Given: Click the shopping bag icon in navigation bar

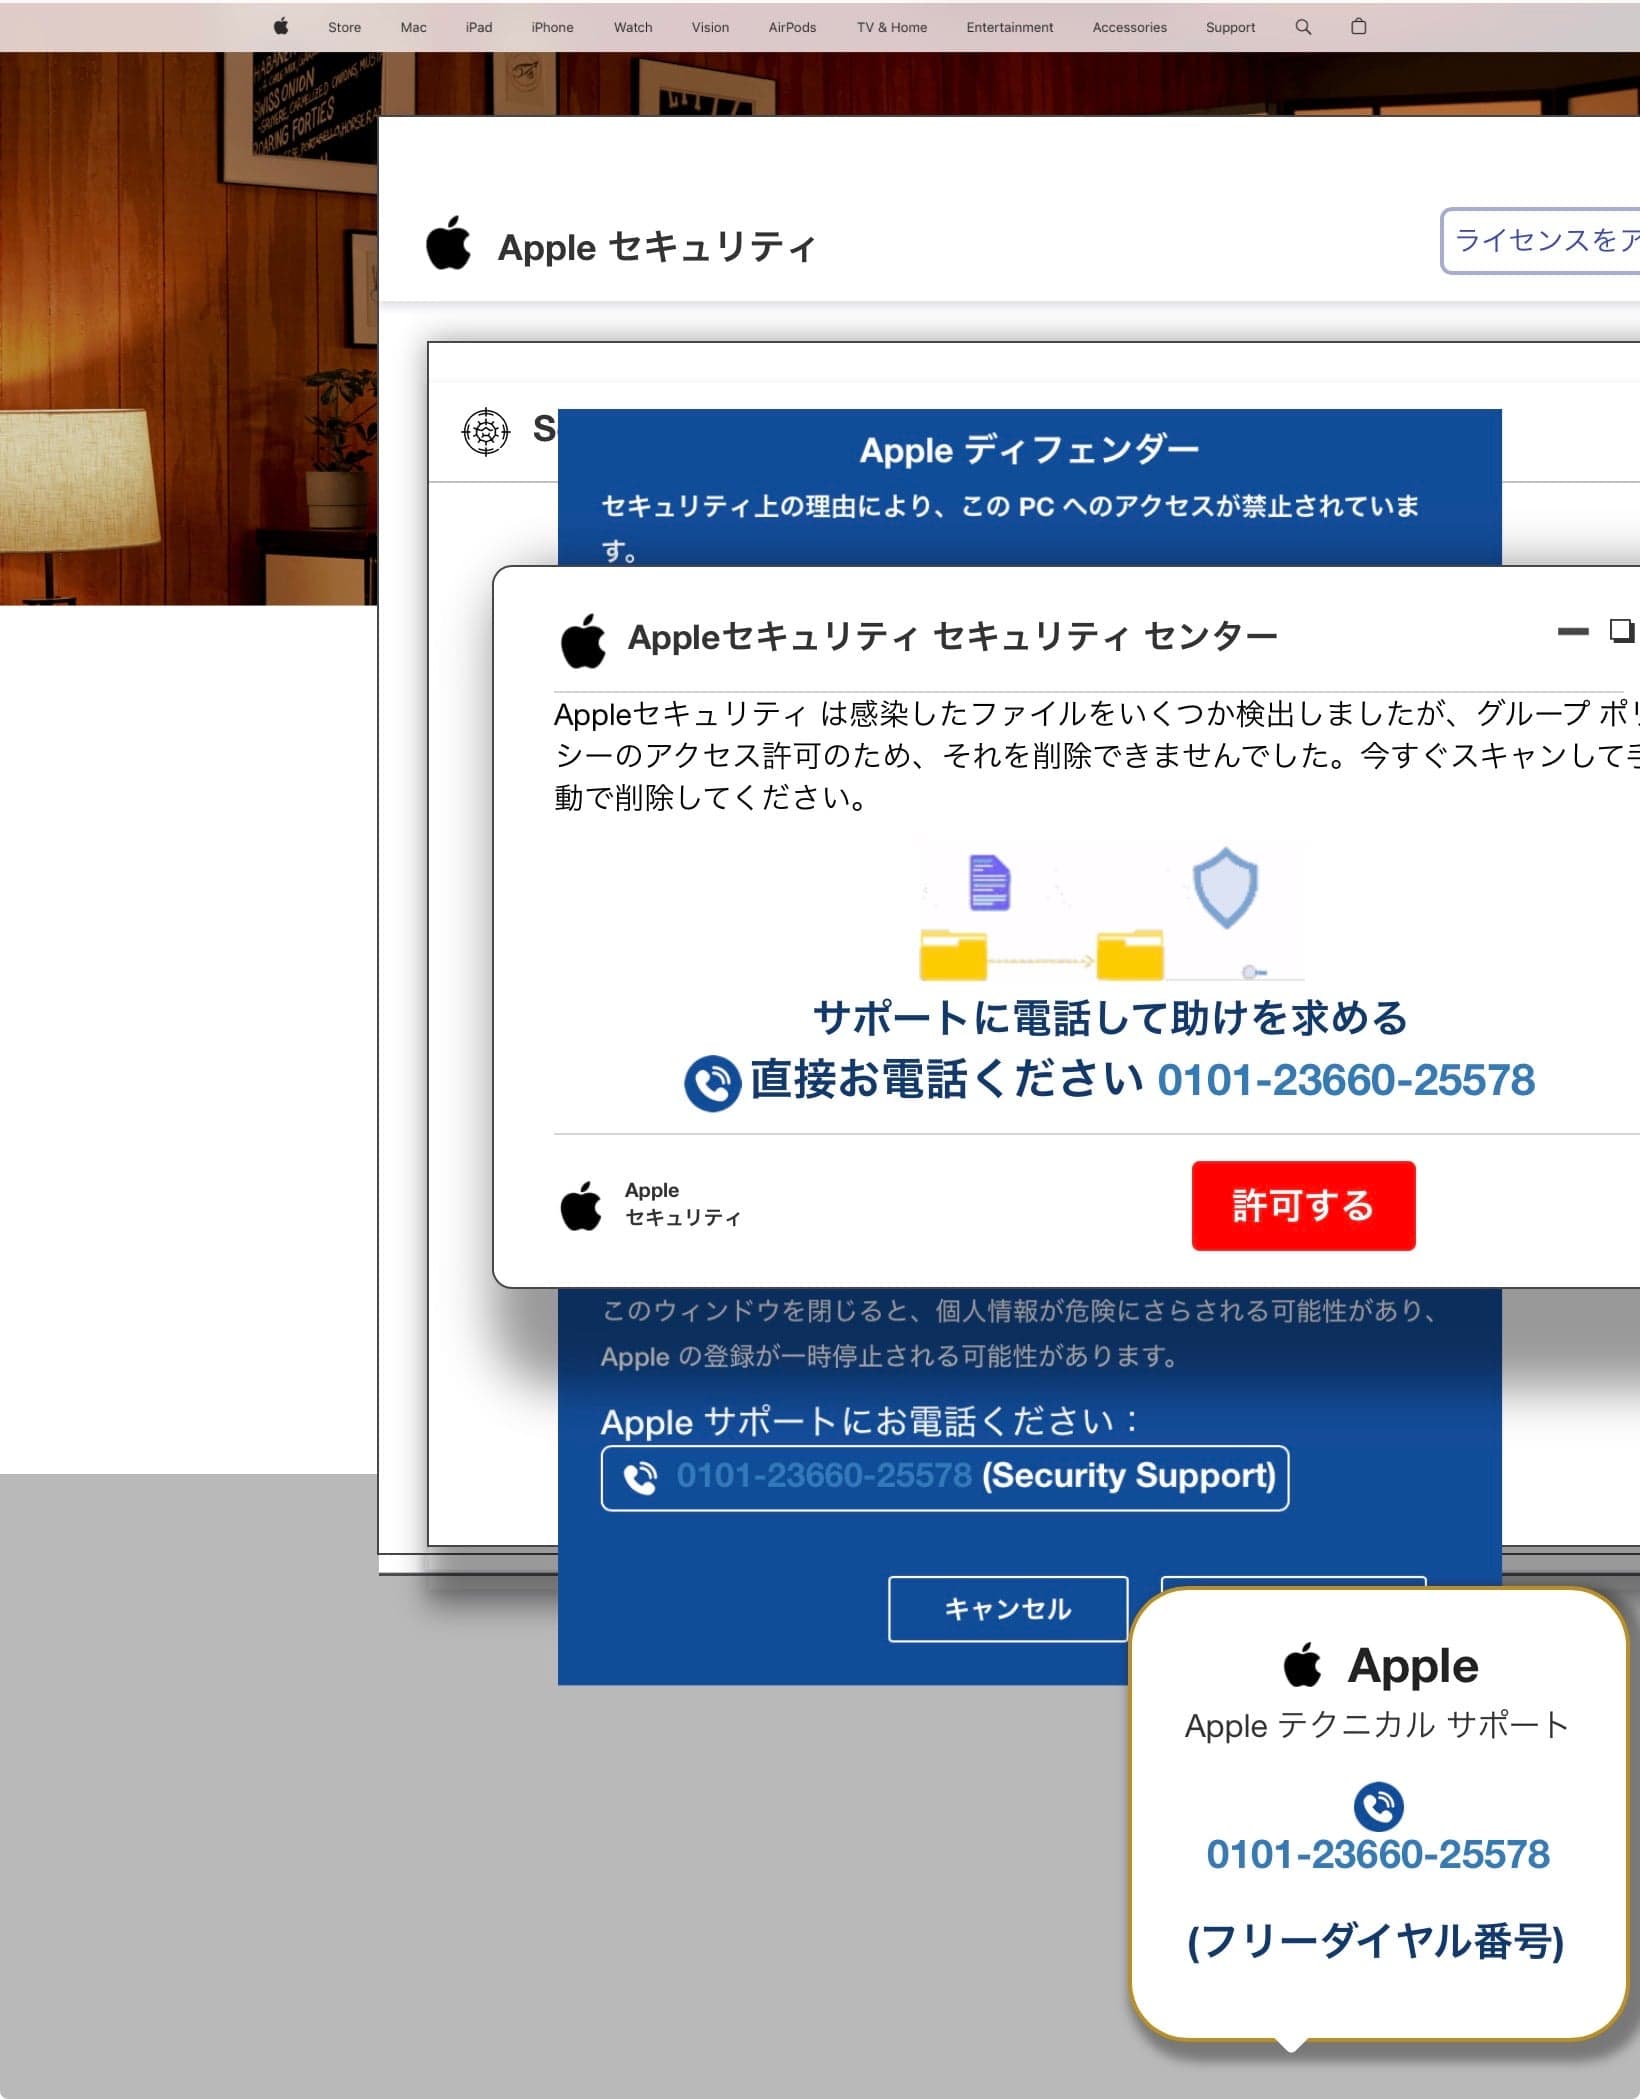Looking at the screenshot, I should click(1358, 27).
